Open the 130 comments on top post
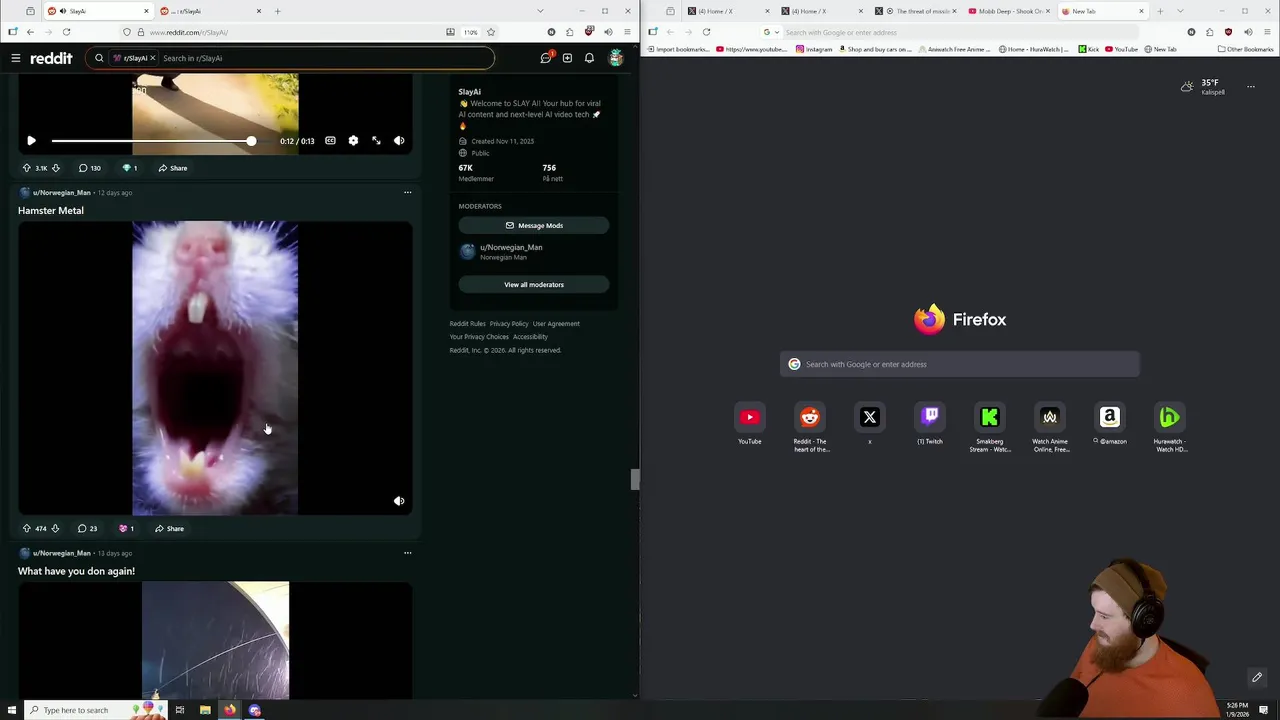1280x720 pixels. (90, 168)
